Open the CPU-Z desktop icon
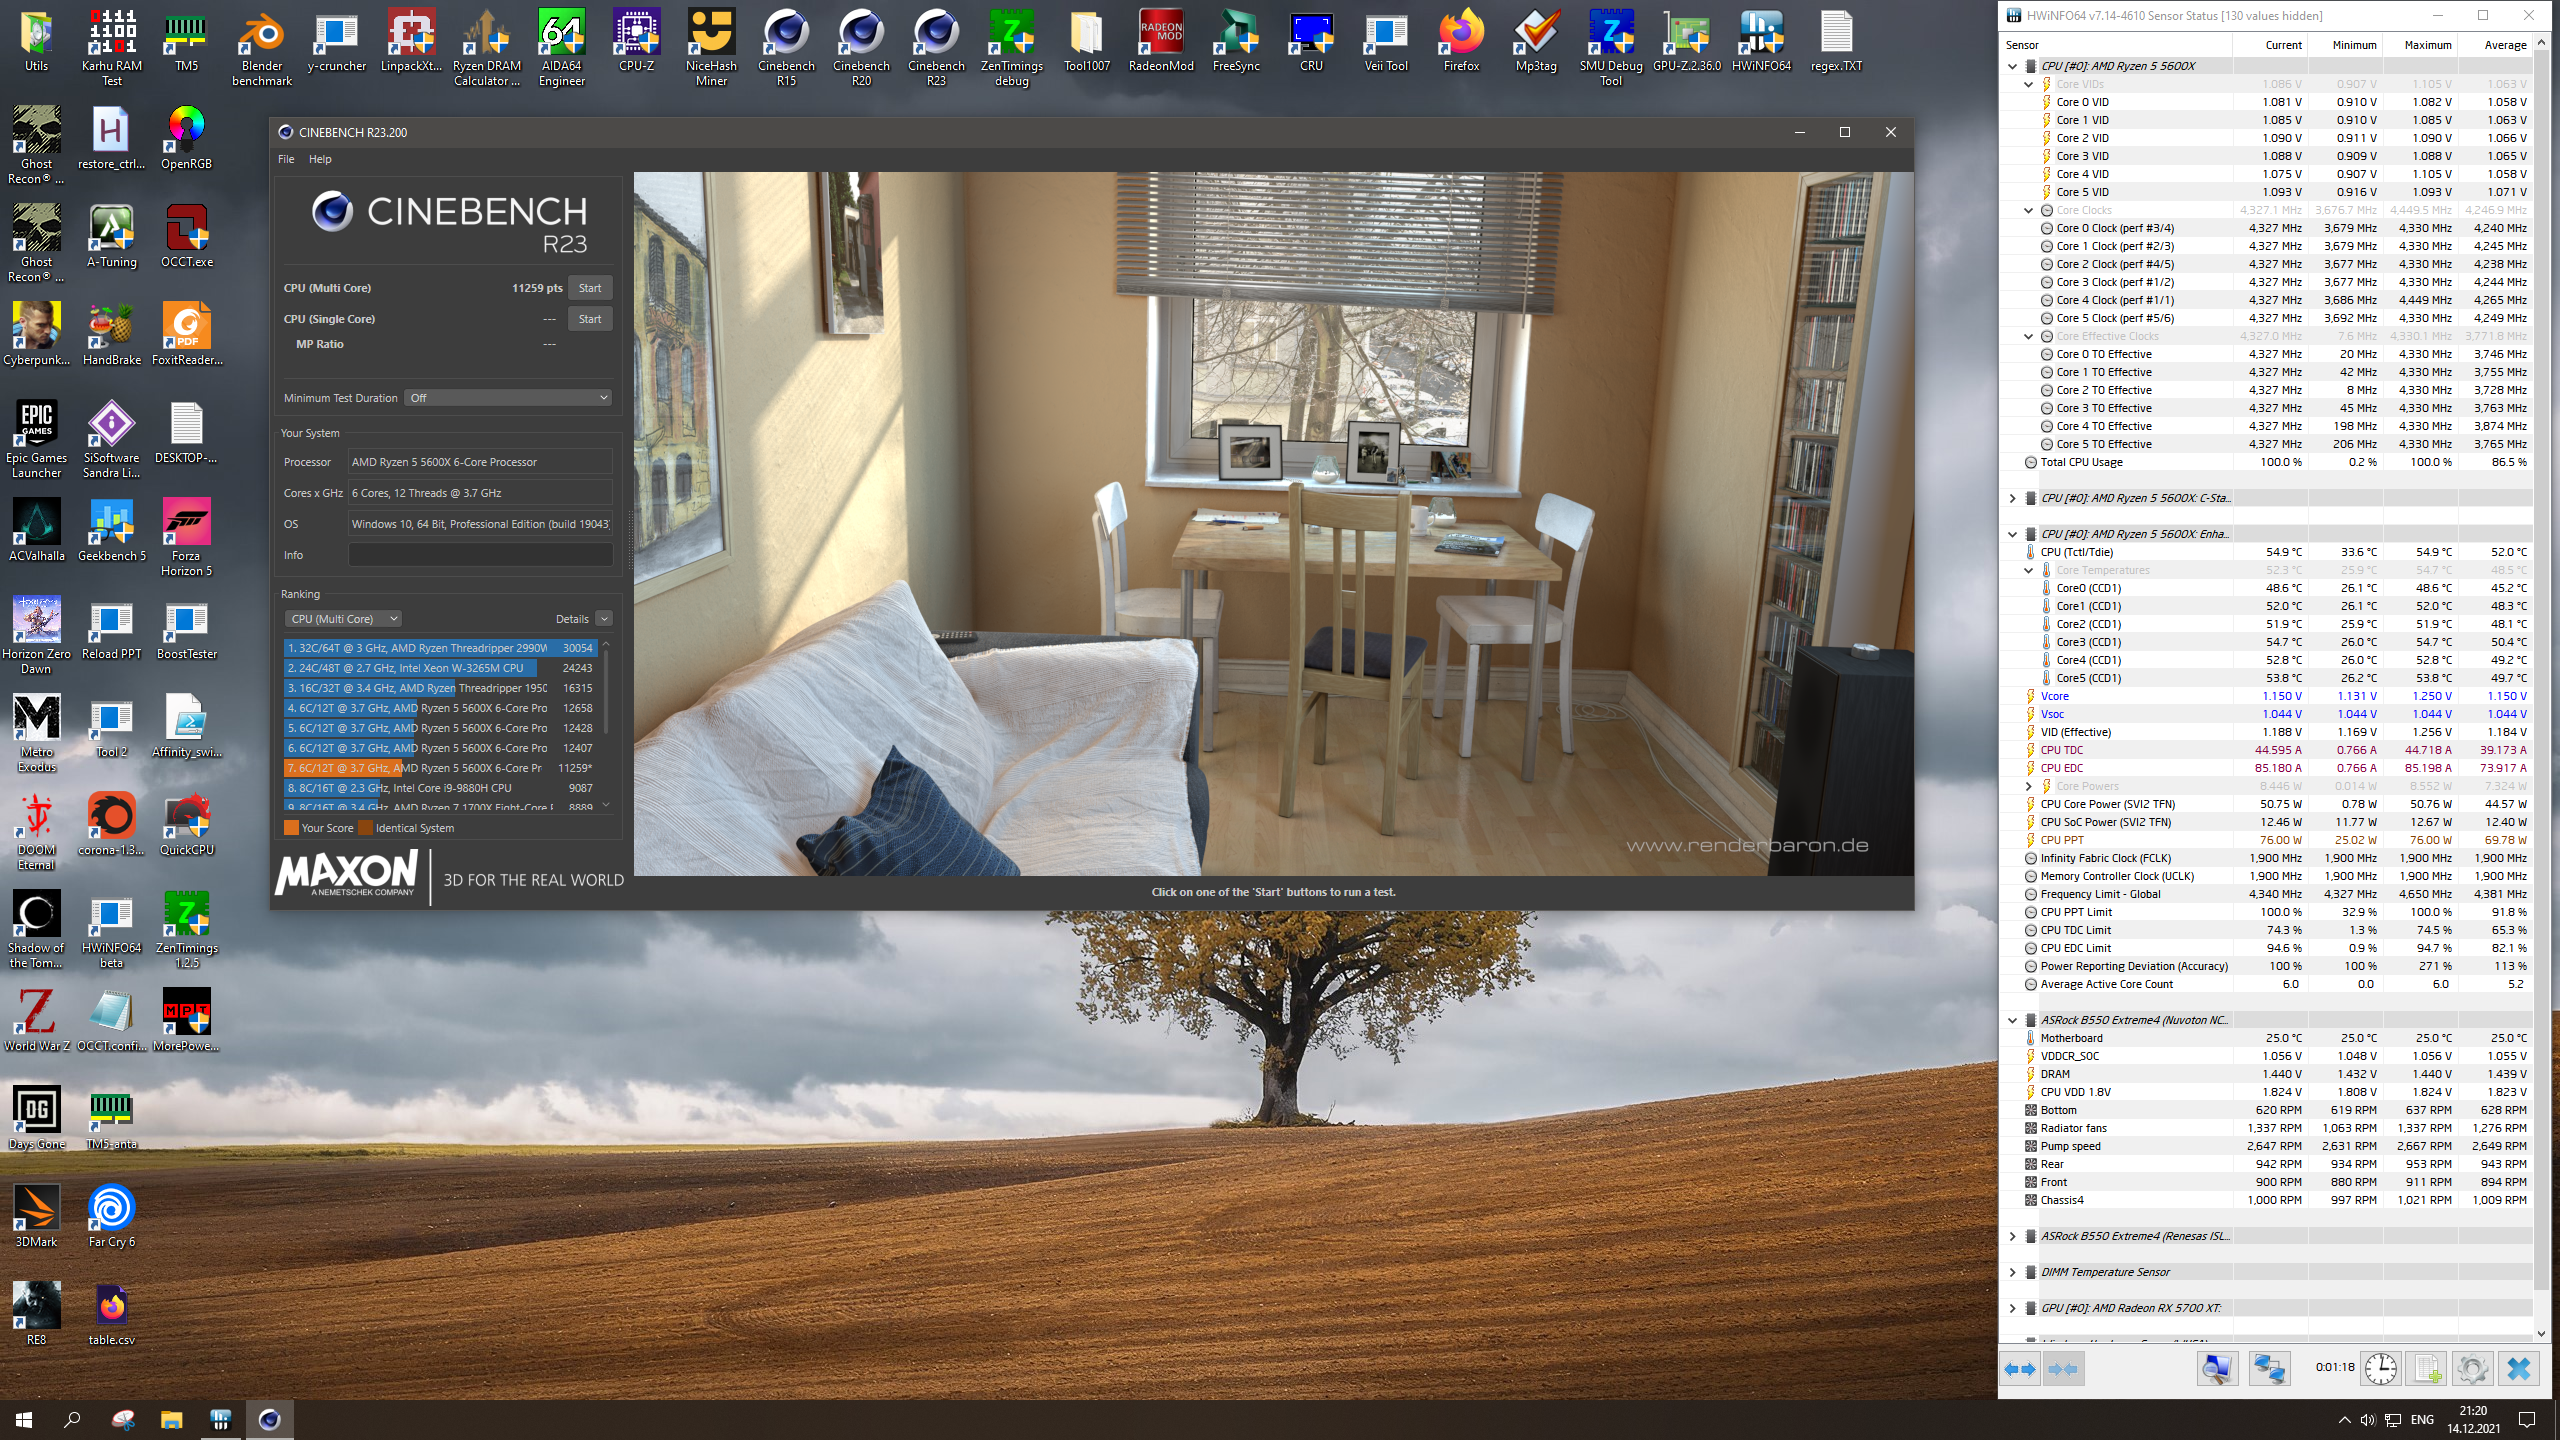 636,42
